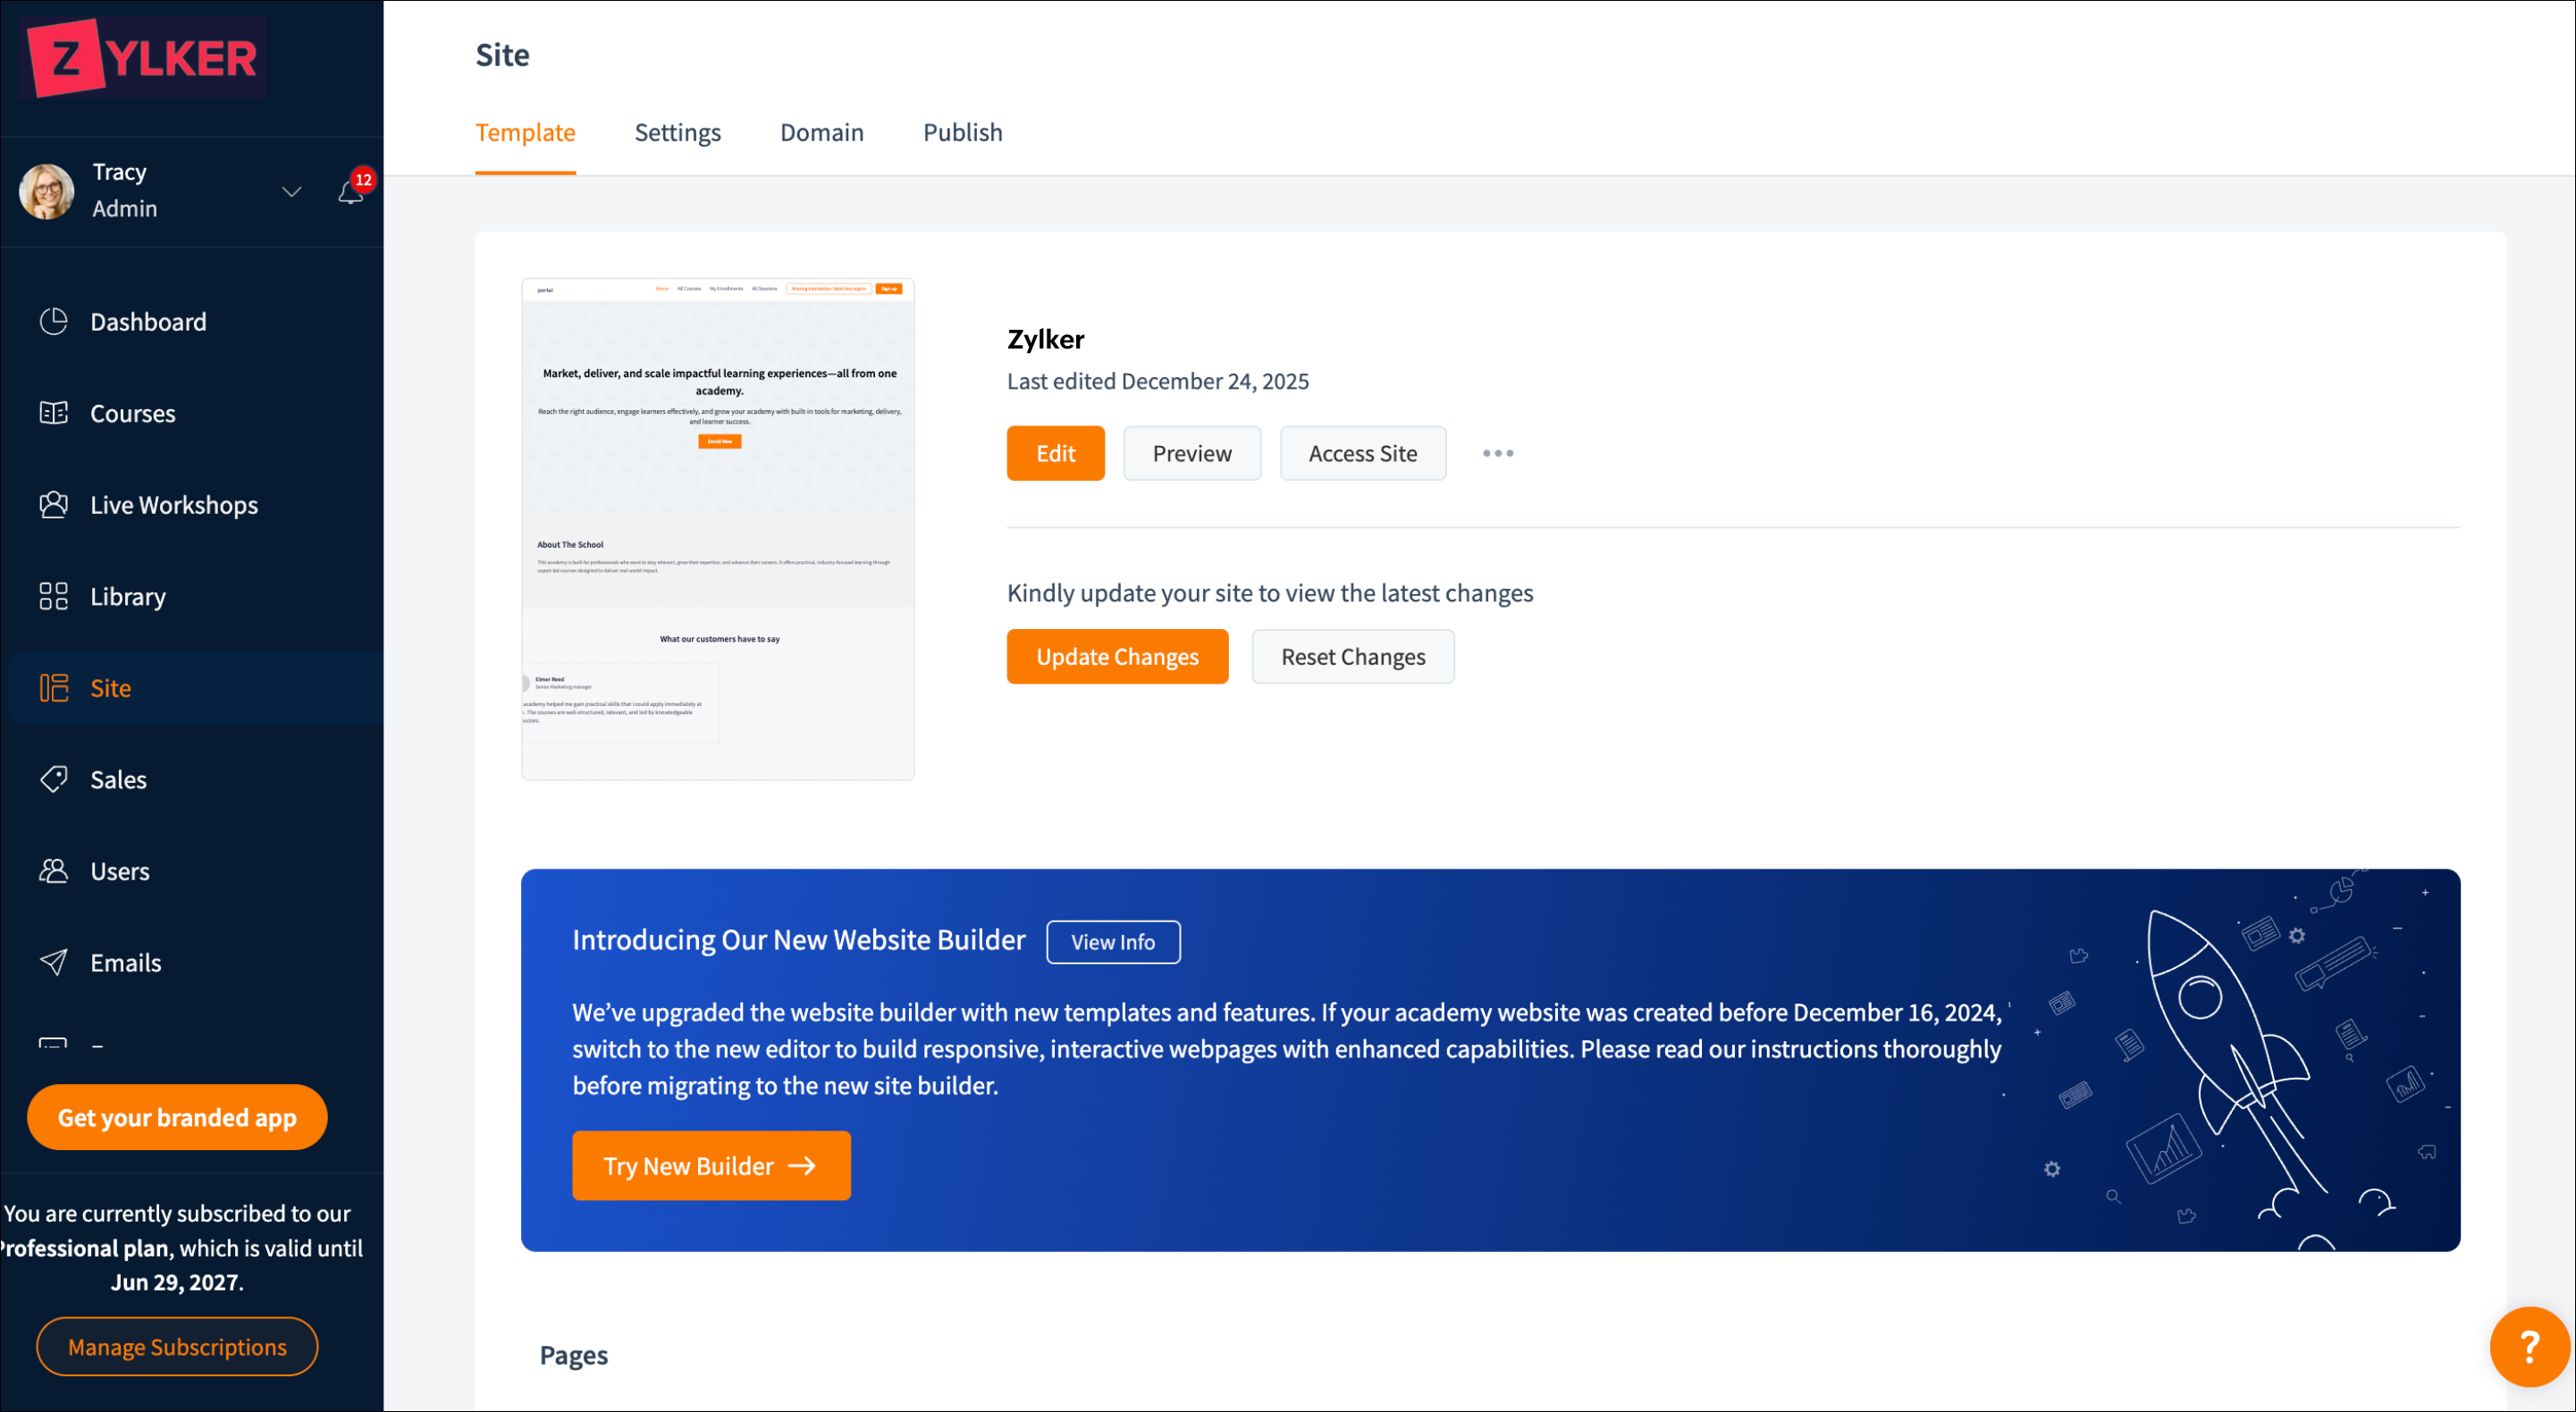2576x1412 pixels.
Task: Click the Users people icon
Action: tap(53, 871)
